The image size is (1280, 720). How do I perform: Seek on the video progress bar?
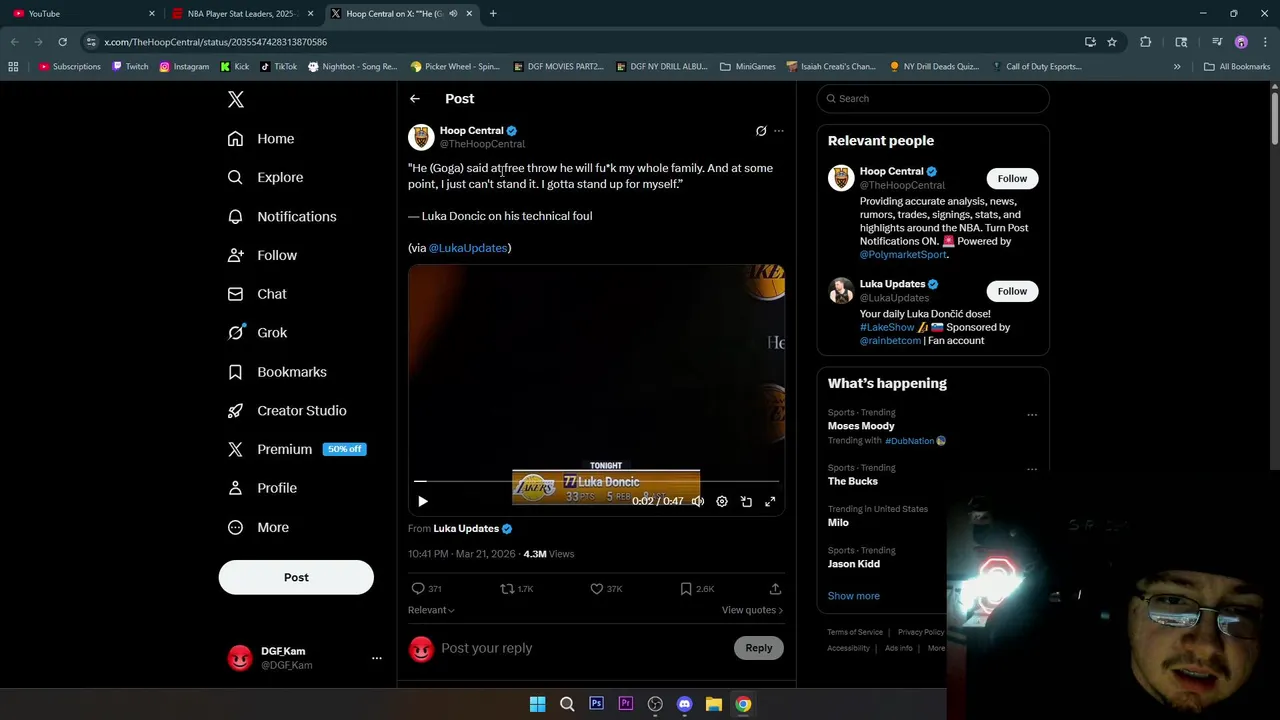[x=596, y=481]
